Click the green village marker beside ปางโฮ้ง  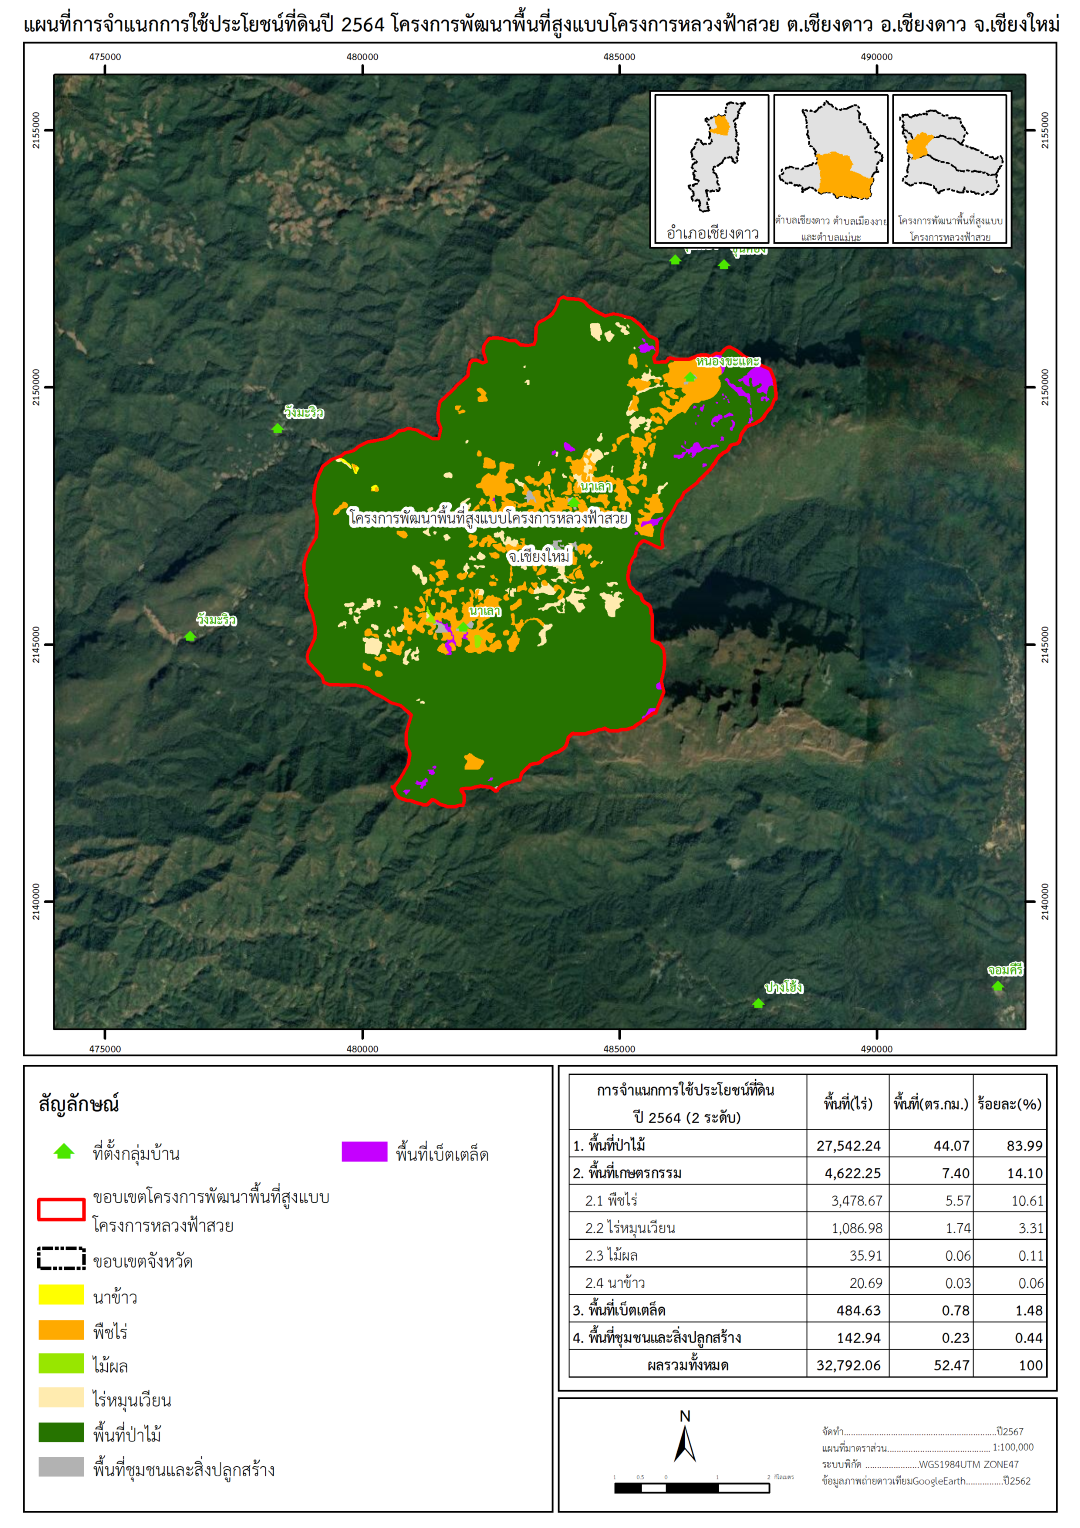point(758,1003)
